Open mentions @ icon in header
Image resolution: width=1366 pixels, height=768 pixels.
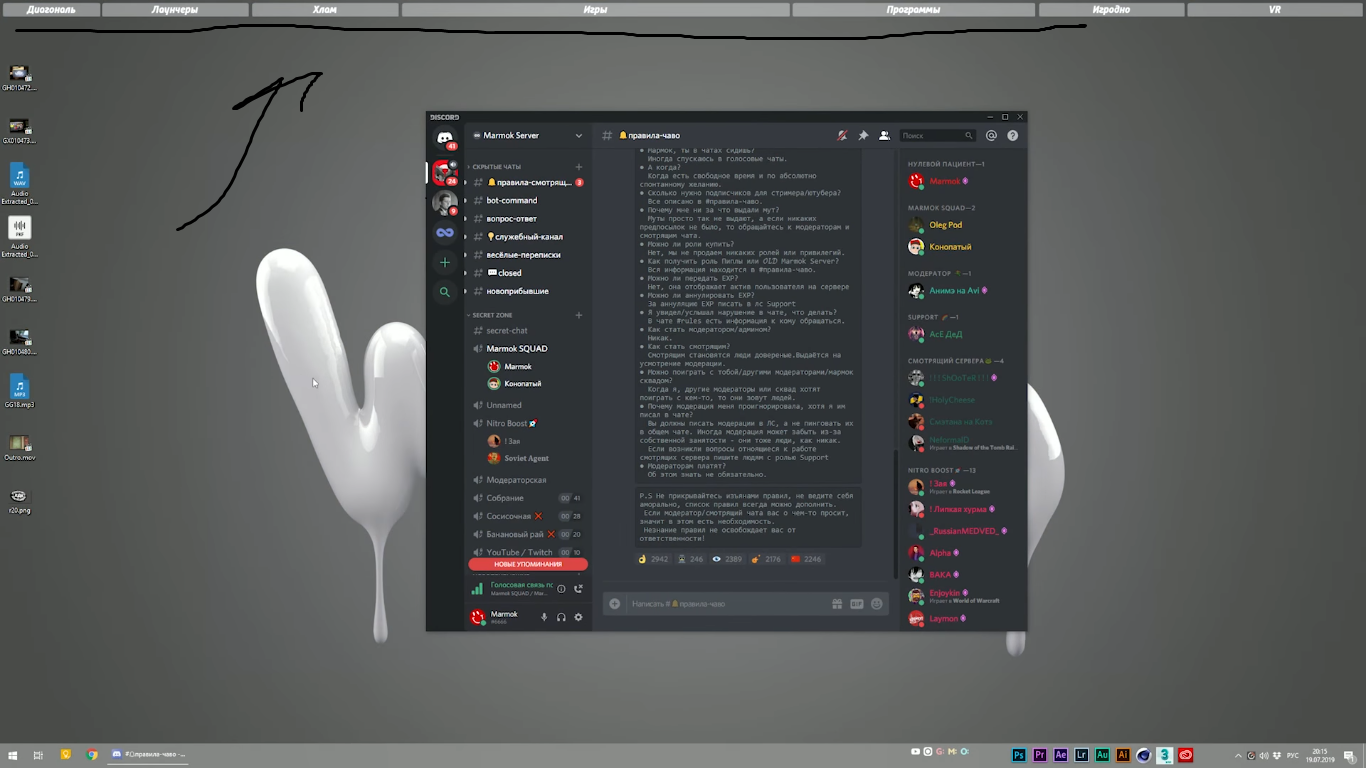991,135
